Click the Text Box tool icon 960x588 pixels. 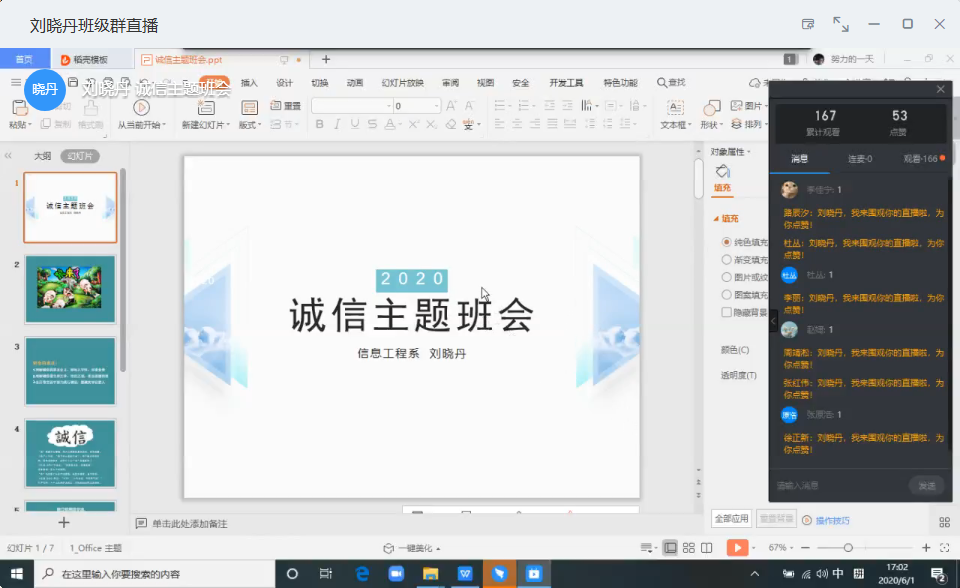(x=673, y=107)
